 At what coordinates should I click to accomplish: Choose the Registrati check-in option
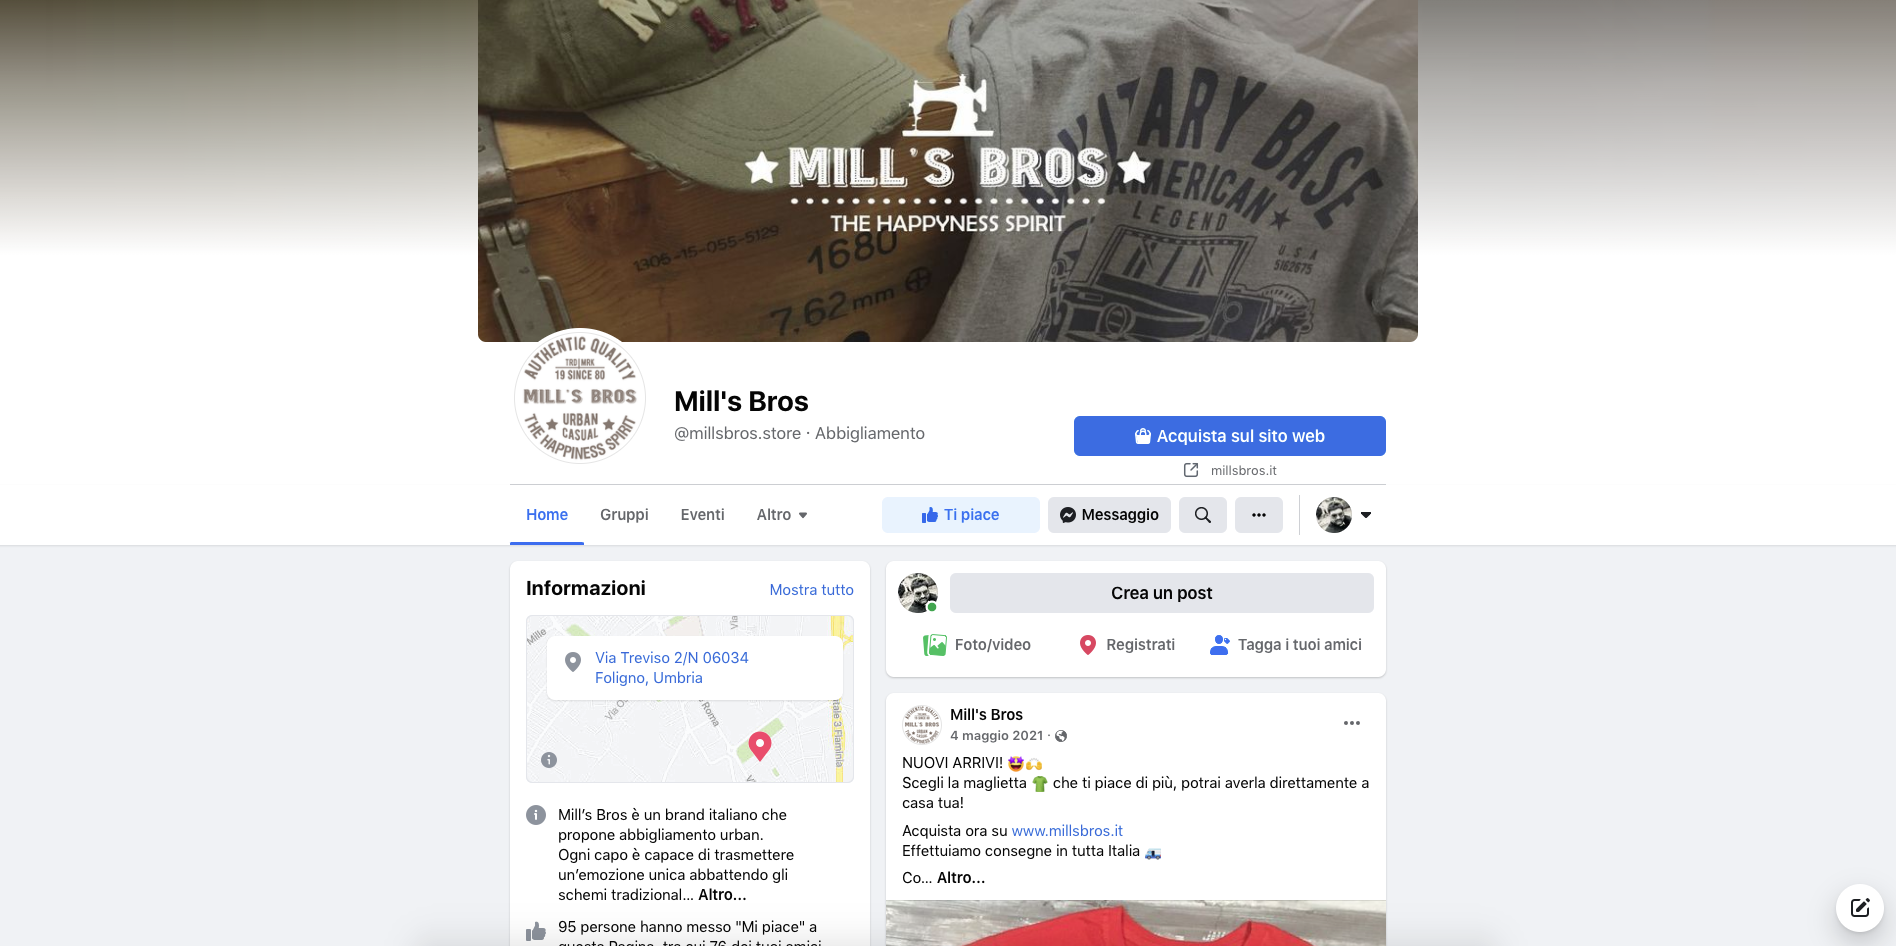tap(1127, 645)
